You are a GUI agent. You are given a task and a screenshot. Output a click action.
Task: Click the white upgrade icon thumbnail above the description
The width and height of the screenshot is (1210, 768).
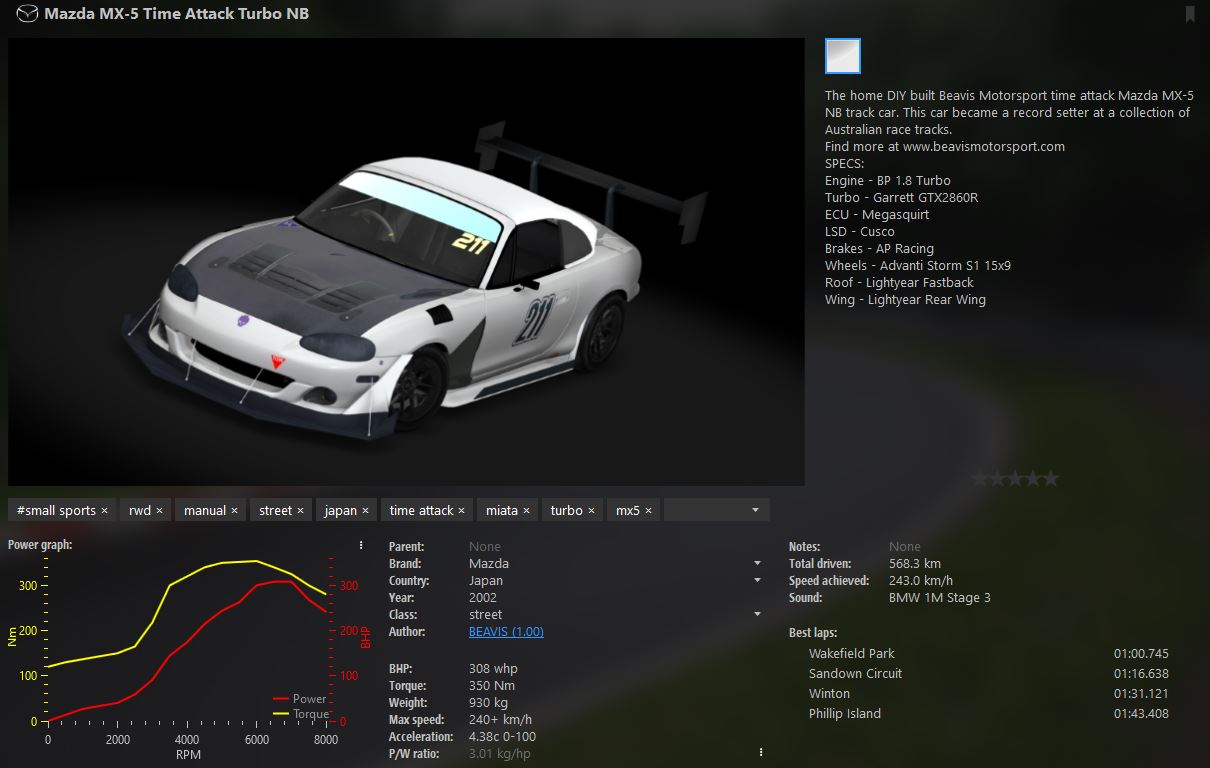(x=842, y=56)
